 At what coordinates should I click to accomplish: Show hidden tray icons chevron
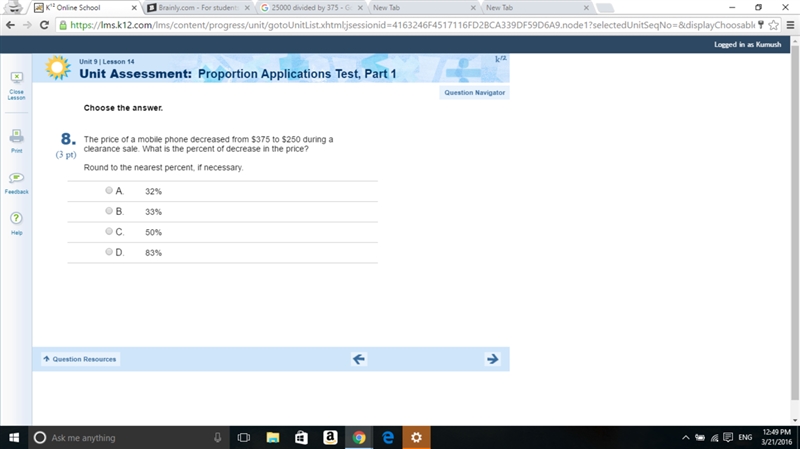click(686, 438)
